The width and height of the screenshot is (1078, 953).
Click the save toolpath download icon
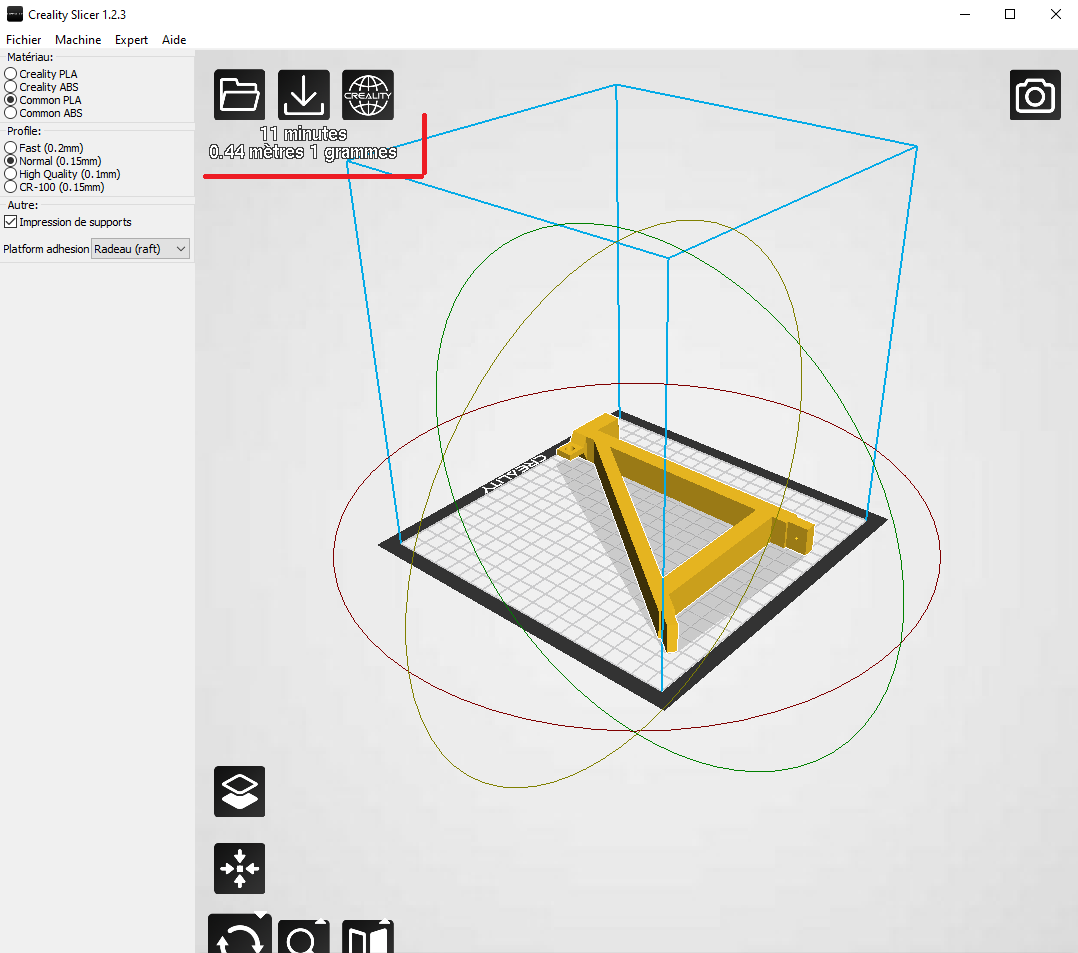(304, 95)
